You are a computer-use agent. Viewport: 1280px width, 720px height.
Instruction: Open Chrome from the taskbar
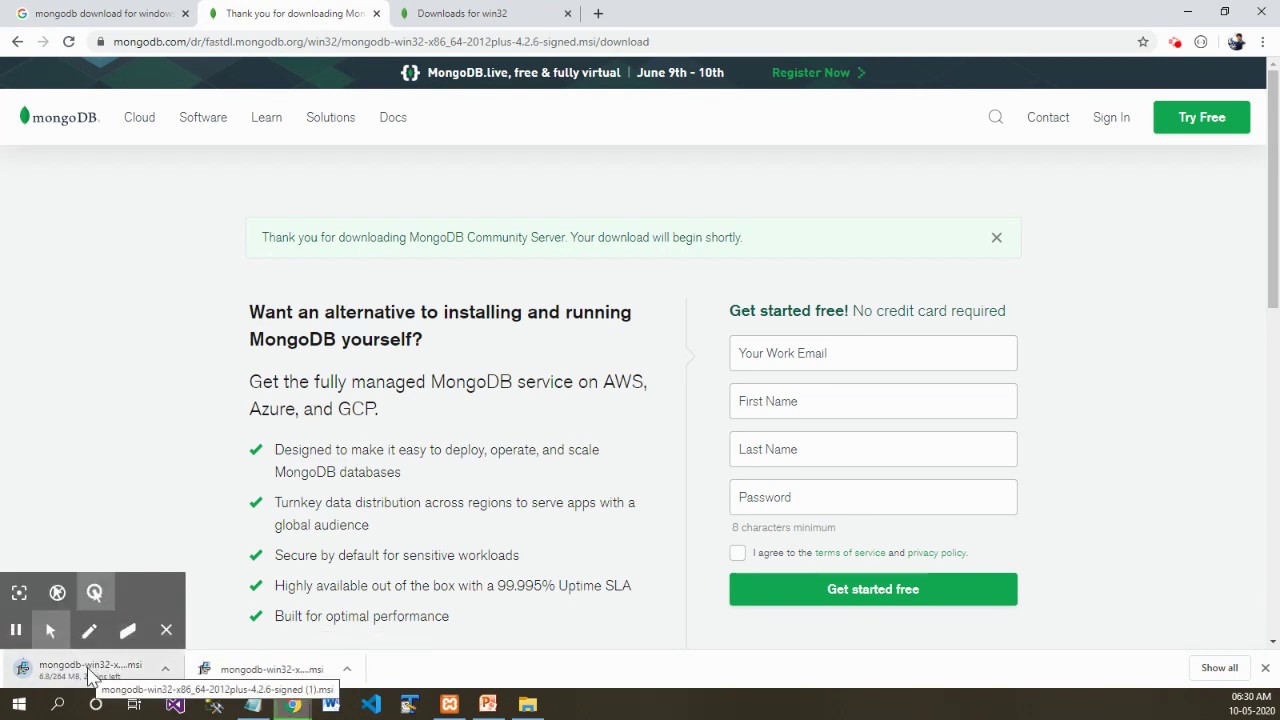click(x=293, y=705)
